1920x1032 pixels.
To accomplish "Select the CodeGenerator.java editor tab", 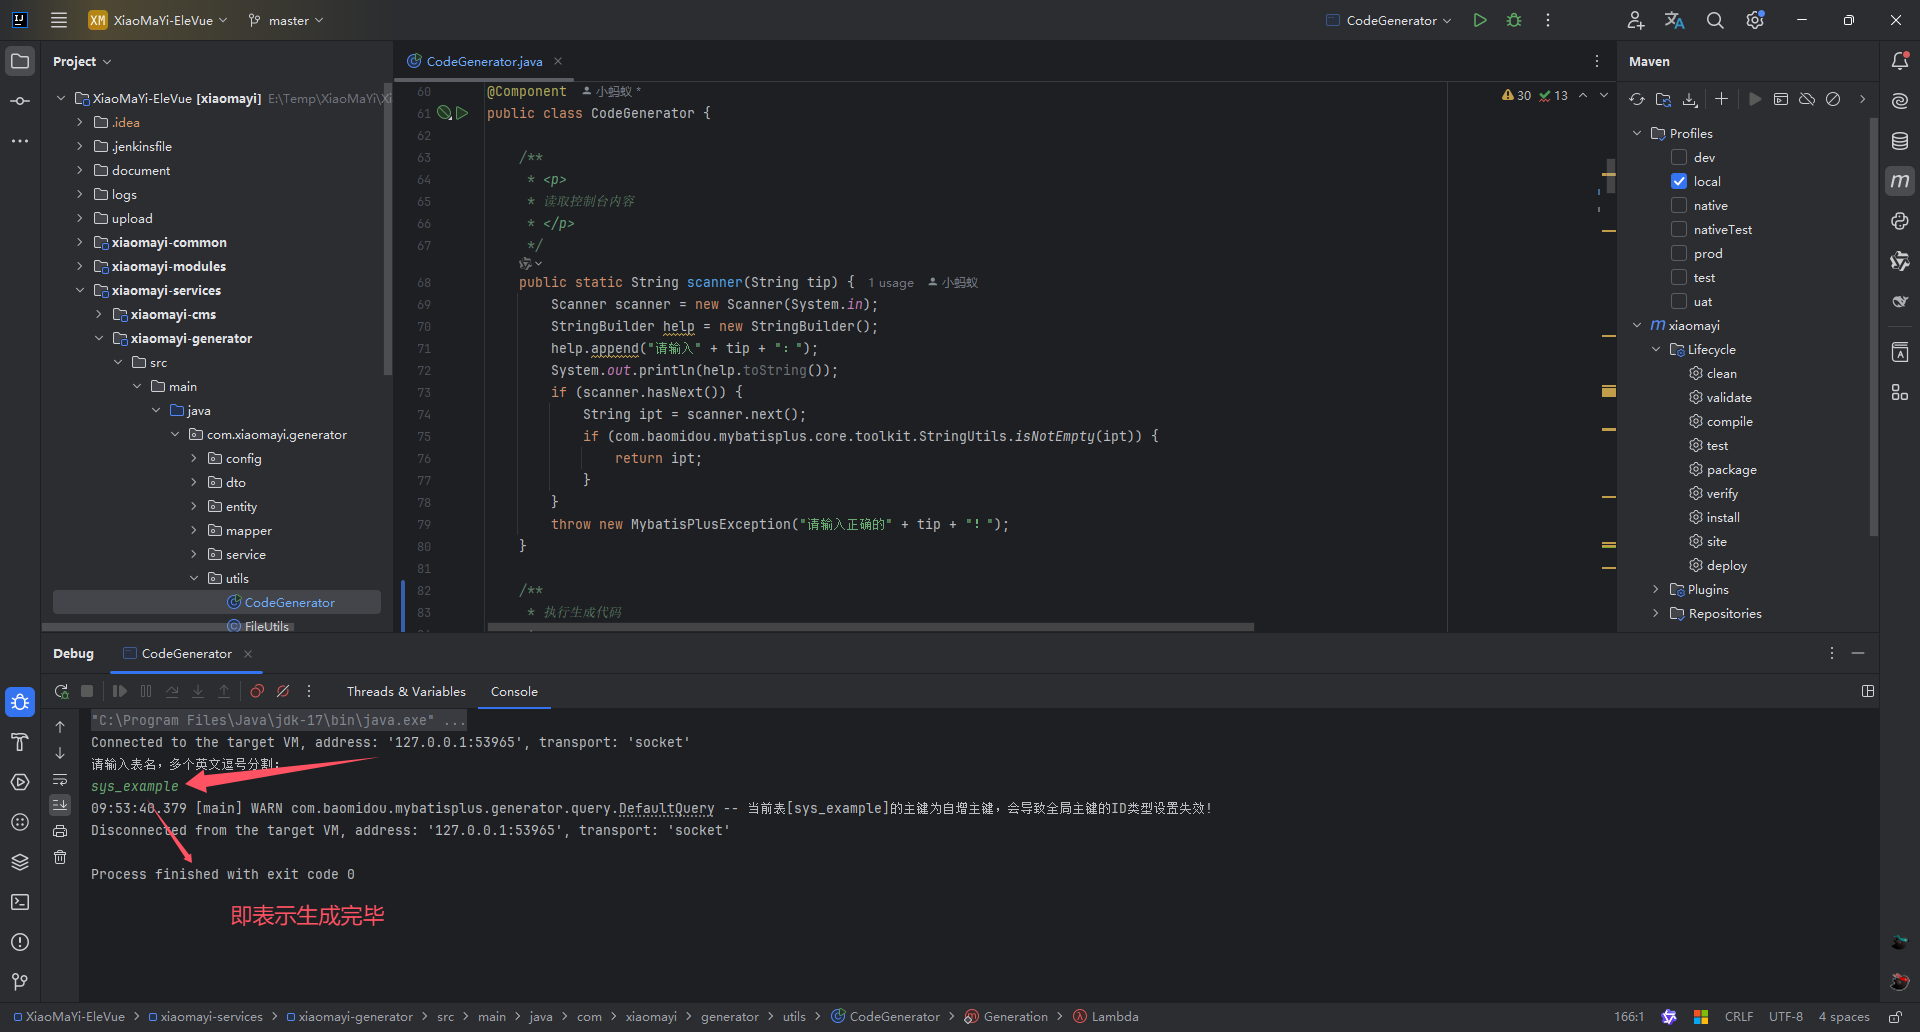I will coord(484,61).
